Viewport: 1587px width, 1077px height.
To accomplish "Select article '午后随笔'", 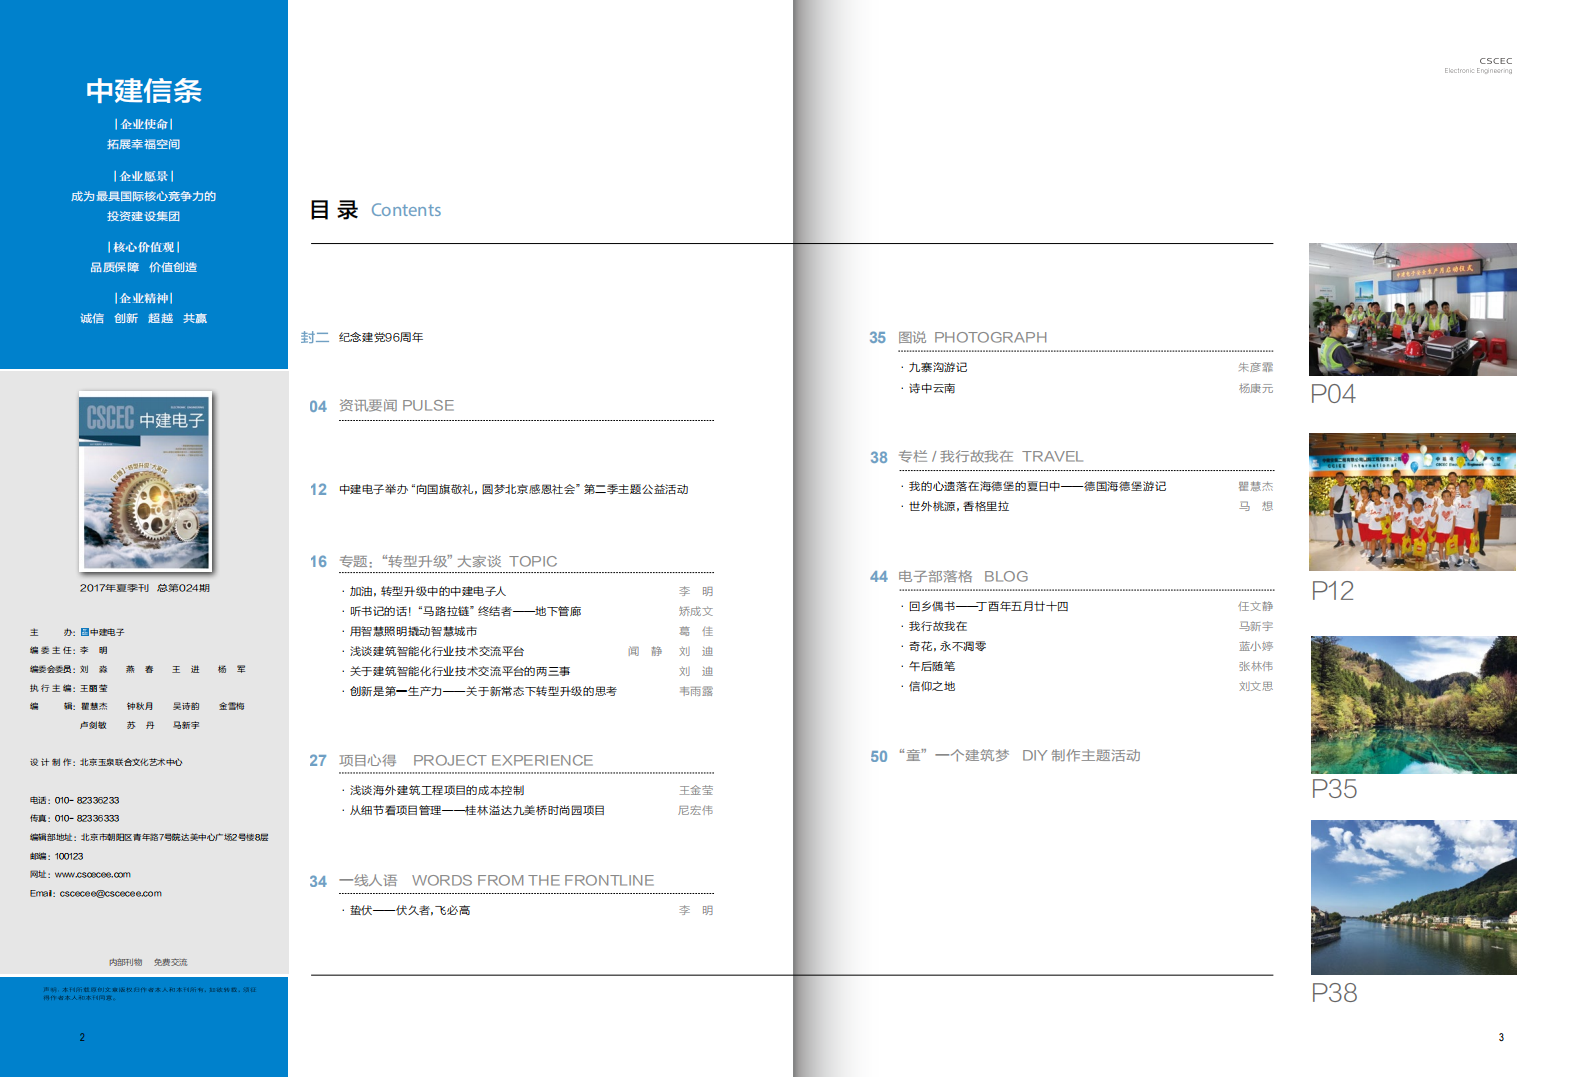I will [x=931, y=666].
